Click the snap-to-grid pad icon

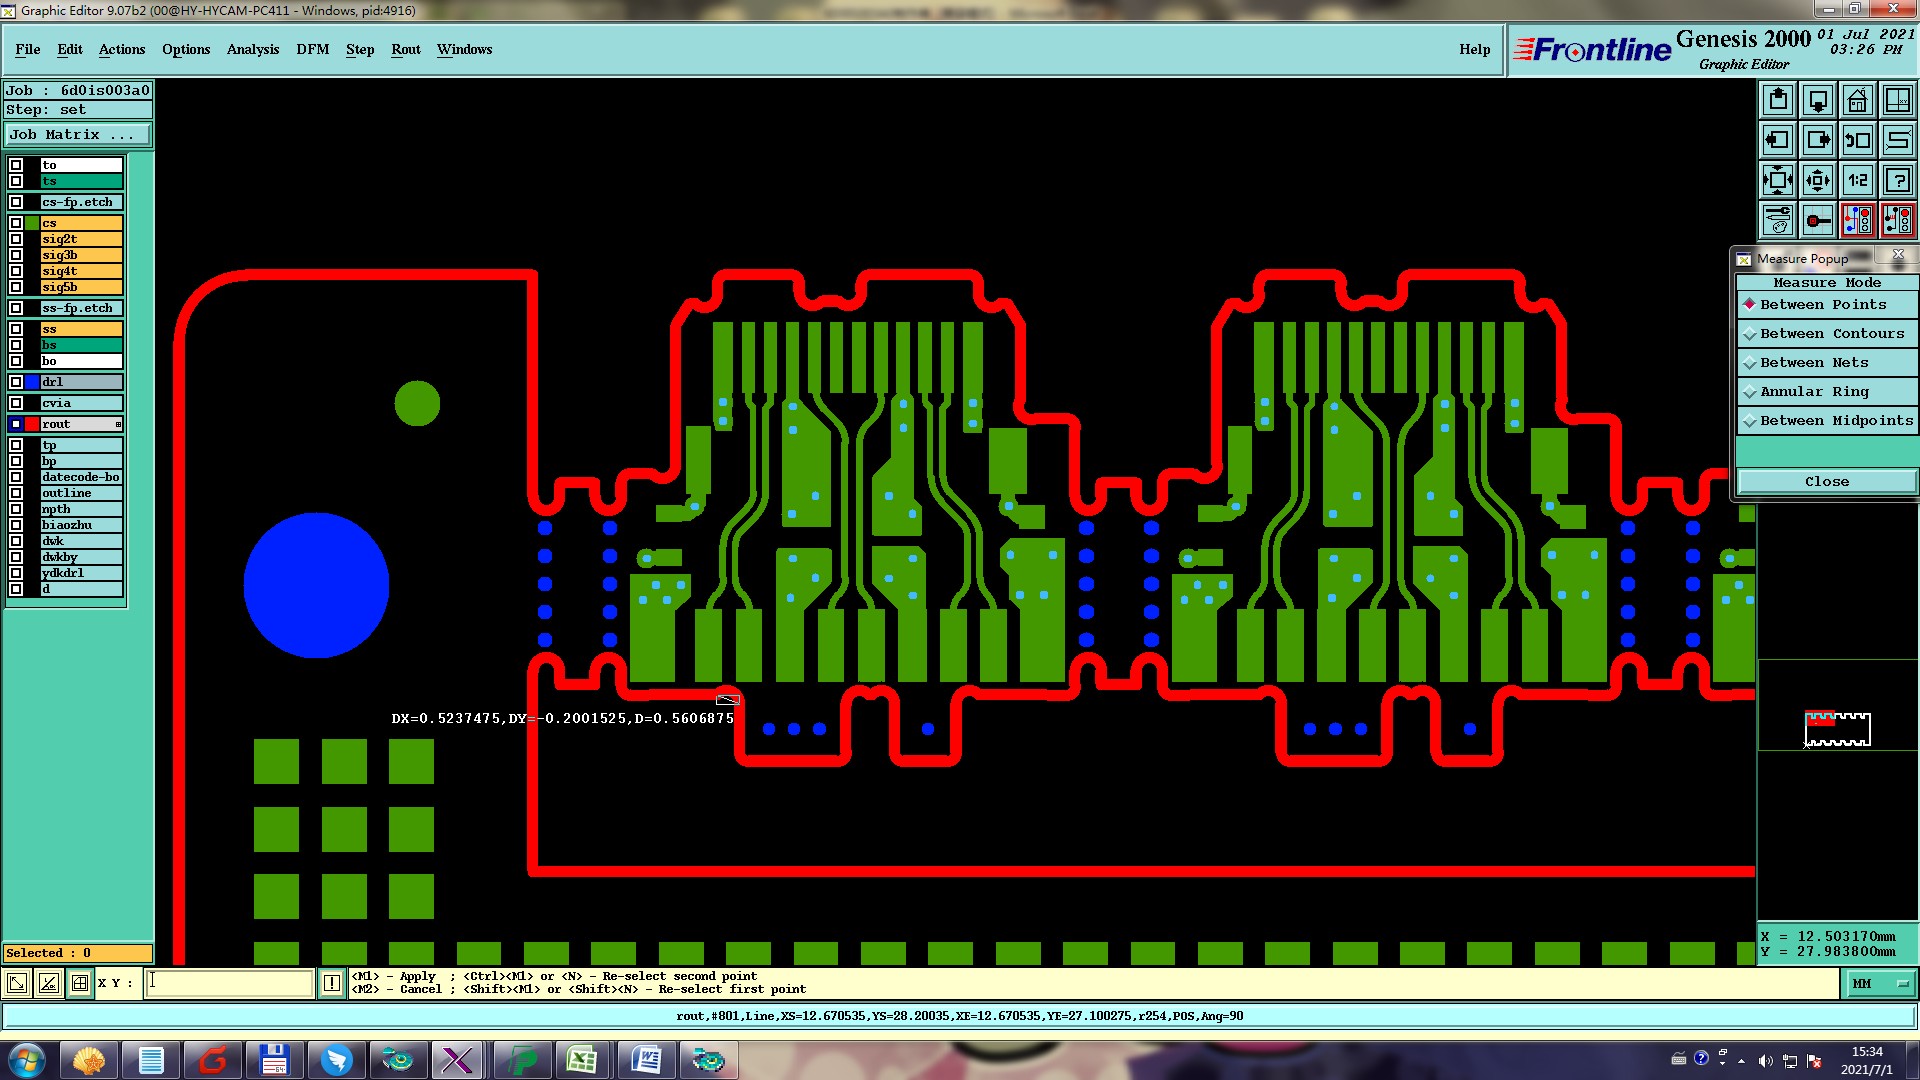coord(1818,220)
